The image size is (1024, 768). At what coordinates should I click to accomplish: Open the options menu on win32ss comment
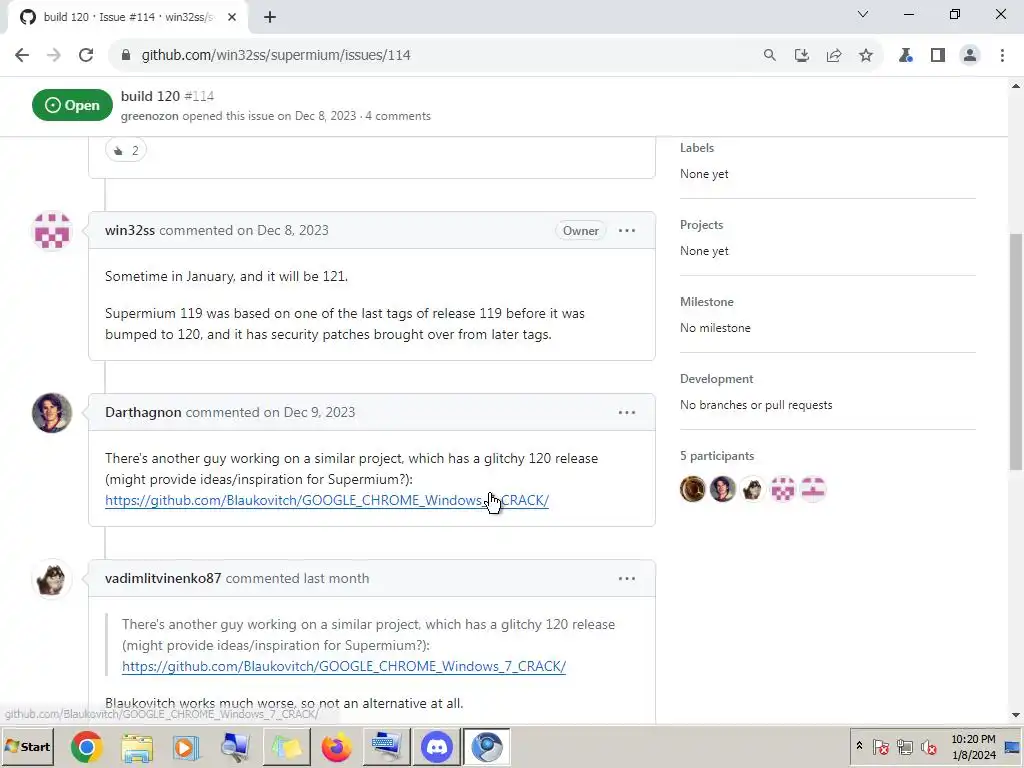(627, 231)
